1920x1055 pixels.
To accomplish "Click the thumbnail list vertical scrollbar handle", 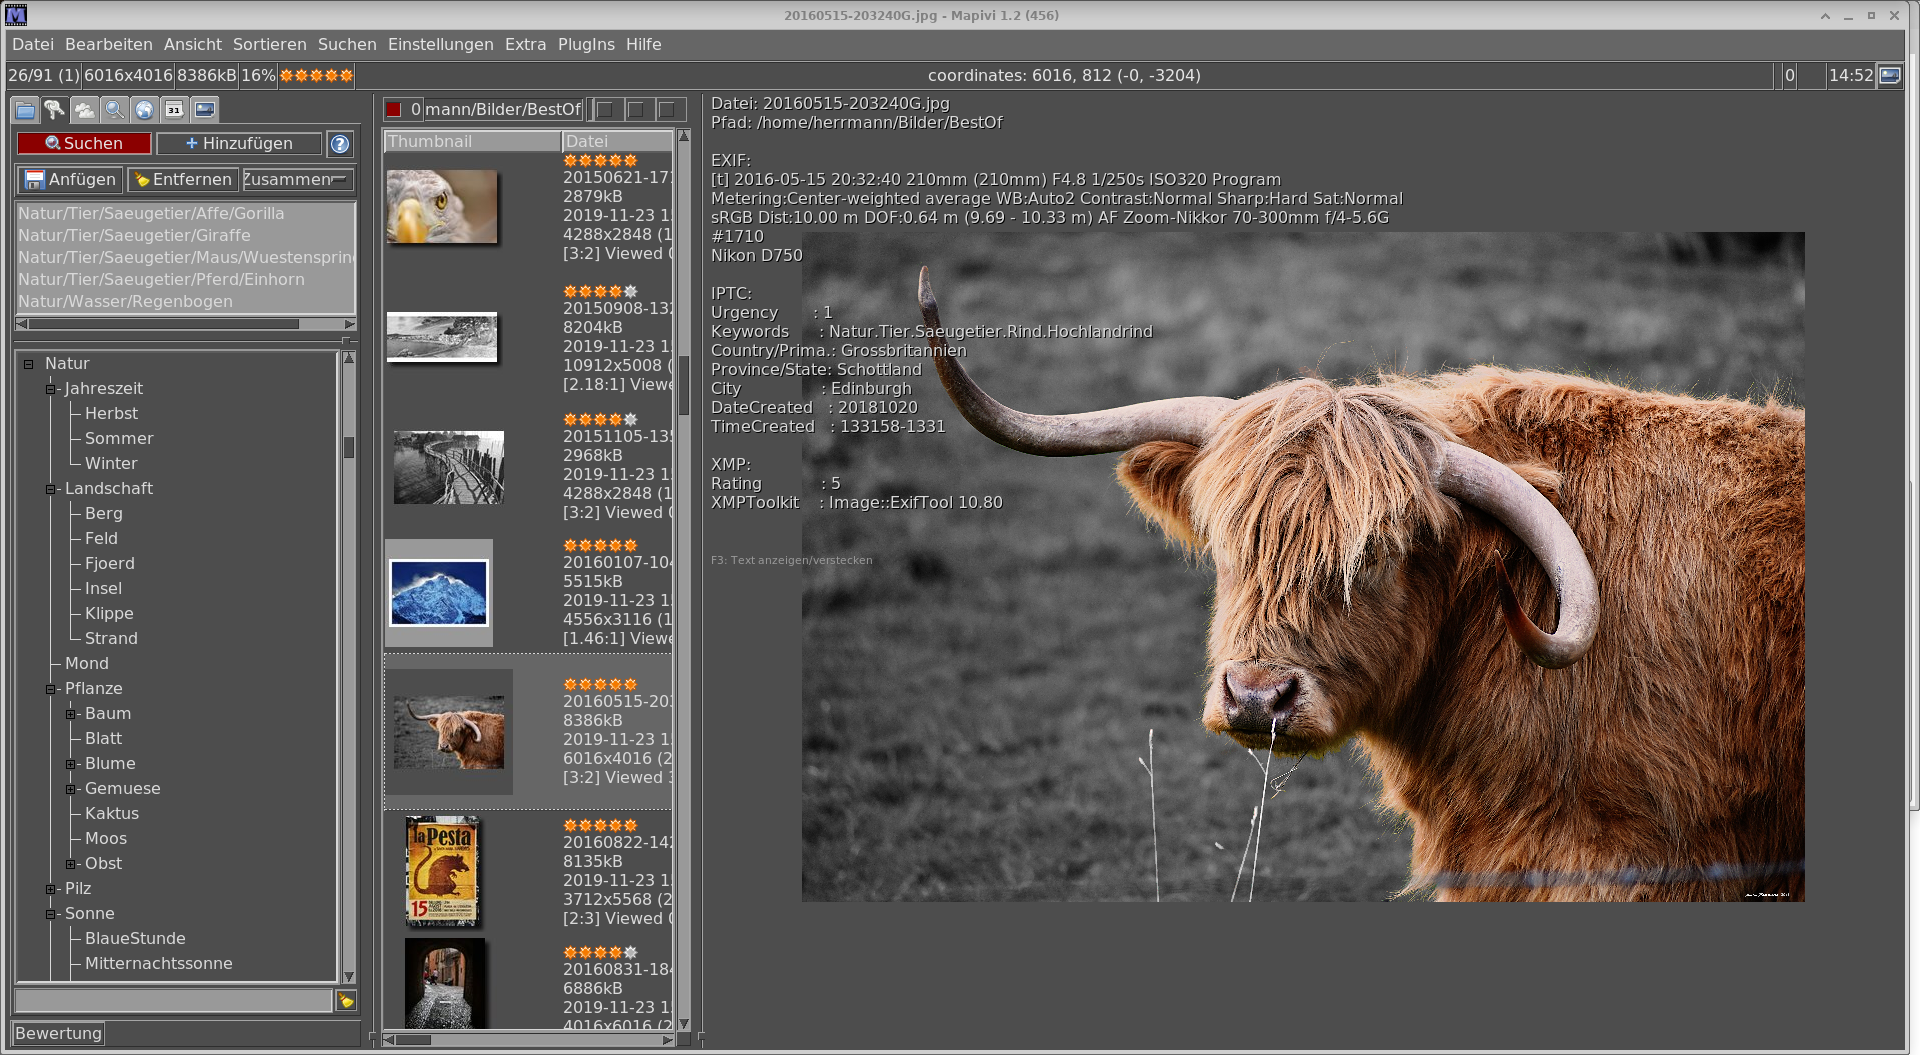I will (684, 385).
